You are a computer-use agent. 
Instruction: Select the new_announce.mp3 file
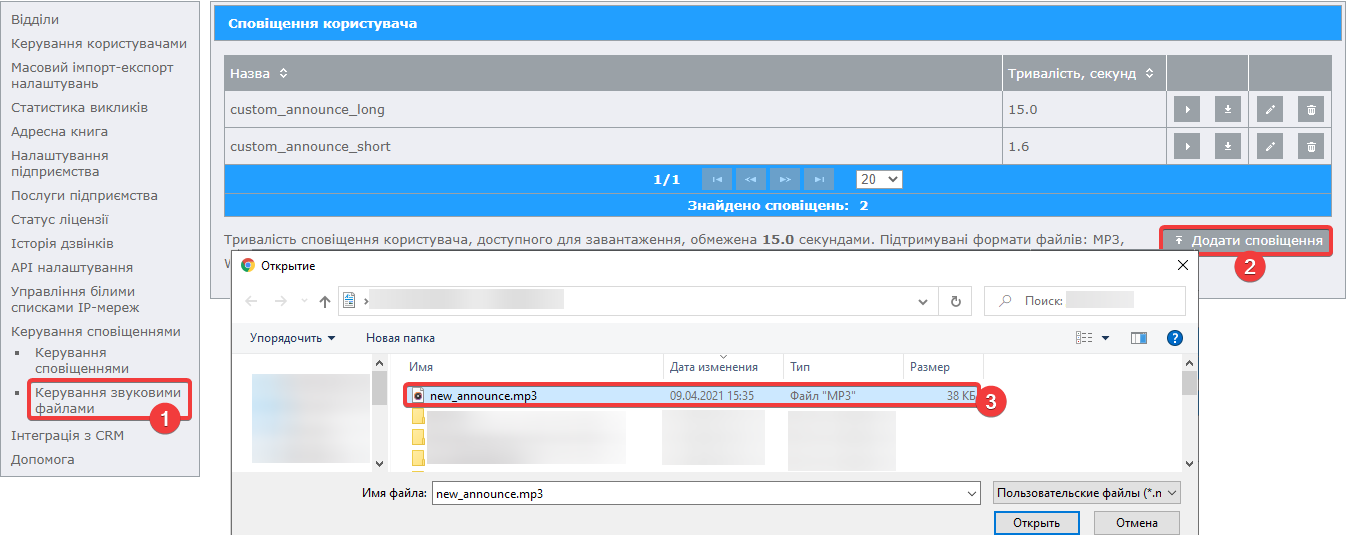tap(484, 395)
